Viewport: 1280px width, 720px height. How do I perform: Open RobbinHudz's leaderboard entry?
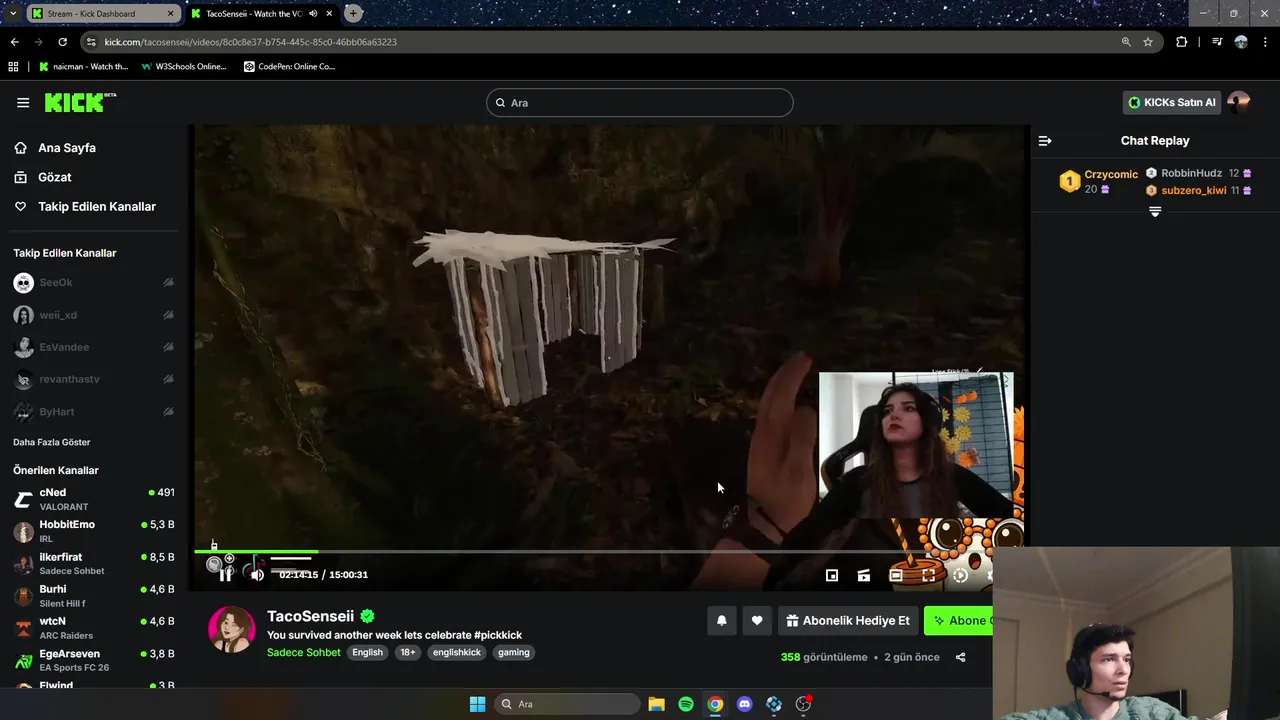pyautogui.click(x=1198, y=173)
